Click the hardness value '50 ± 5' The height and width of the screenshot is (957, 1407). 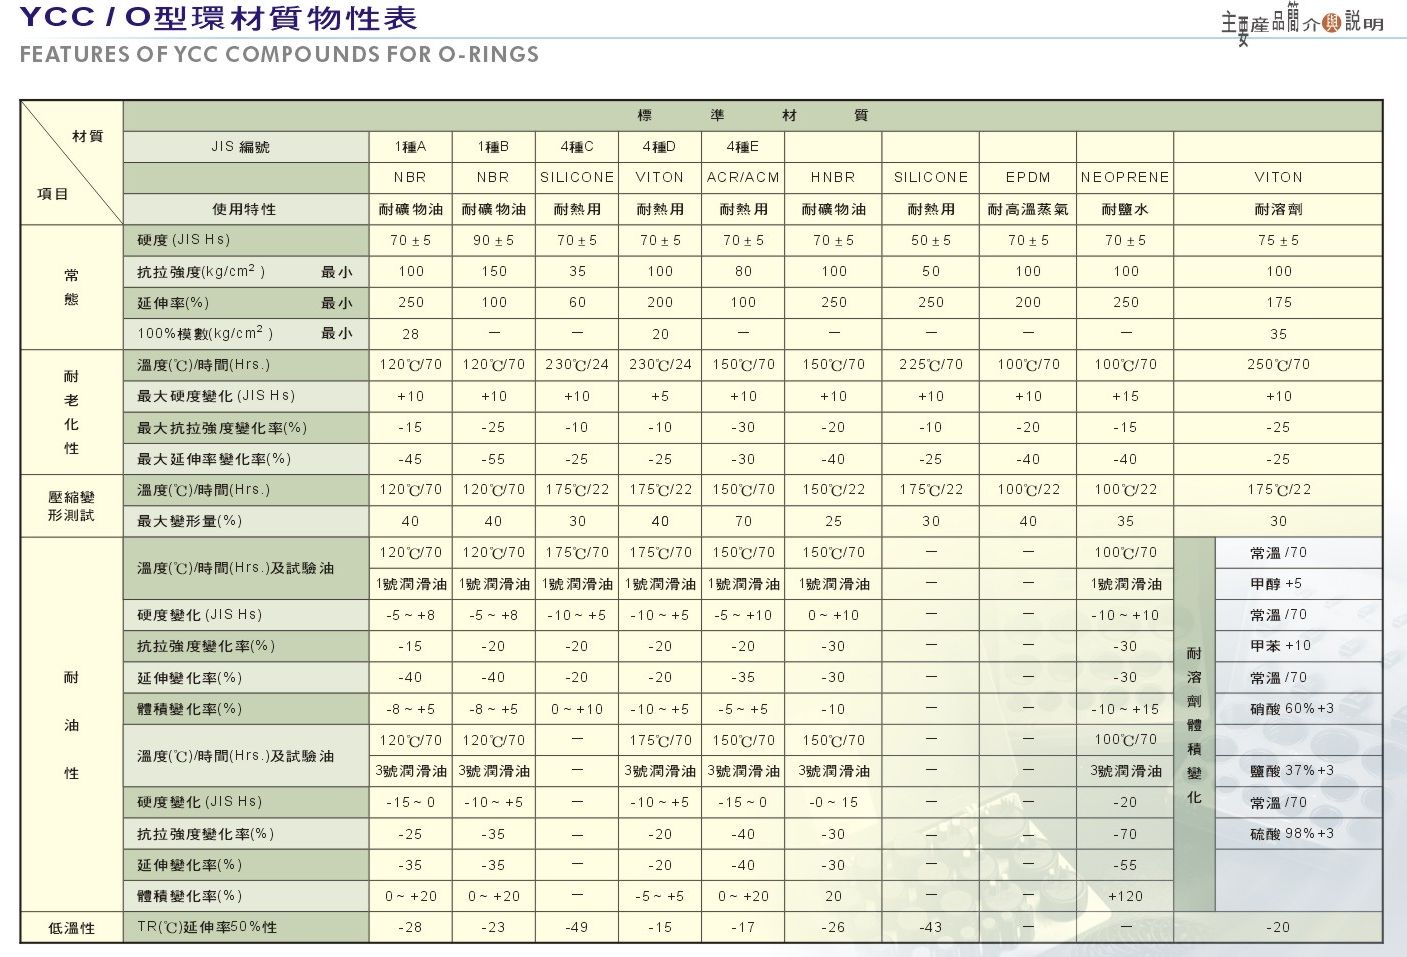tap(931, 240)
